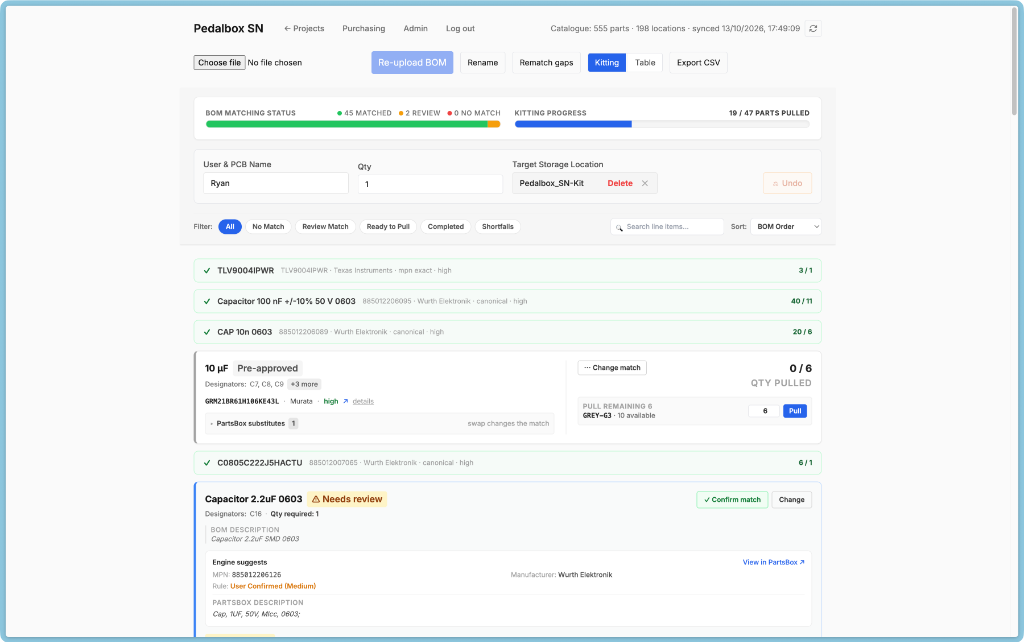Confirm match for Capacitor 2.2uF

[x=732, y=500]
